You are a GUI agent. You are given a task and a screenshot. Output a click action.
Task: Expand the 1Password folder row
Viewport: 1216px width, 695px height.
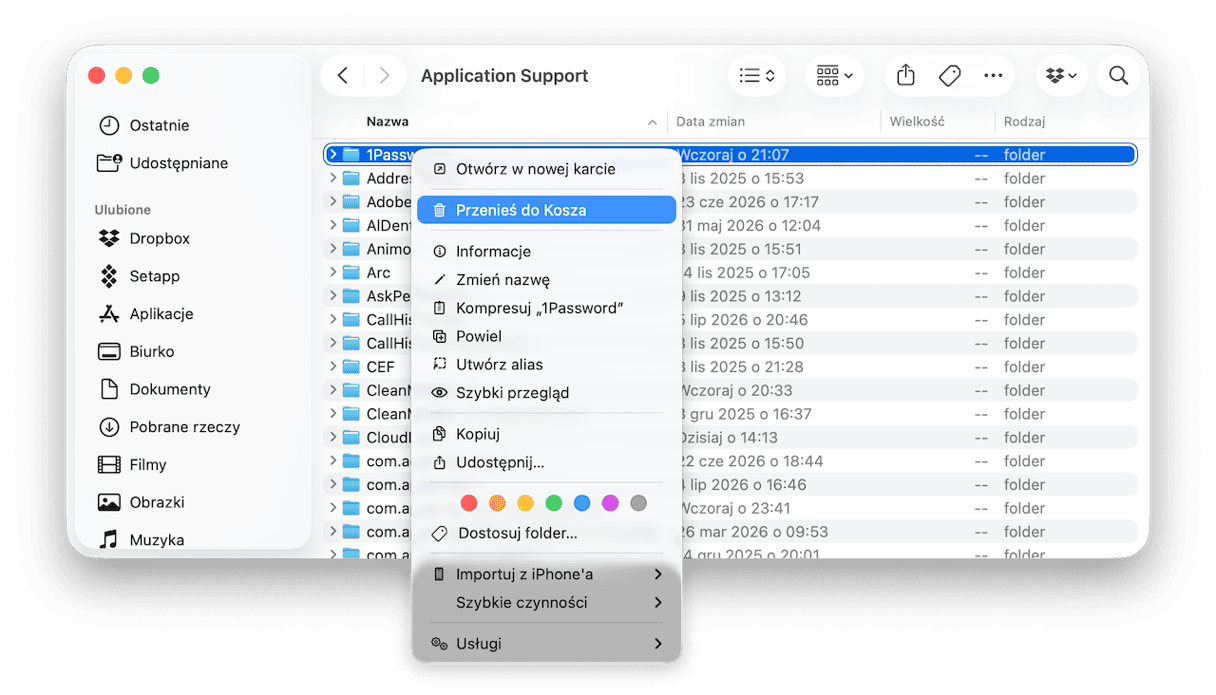click(333, 155)
